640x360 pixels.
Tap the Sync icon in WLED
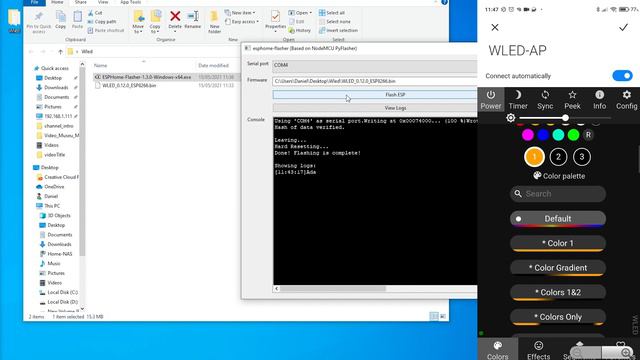(x=545, y=100)
